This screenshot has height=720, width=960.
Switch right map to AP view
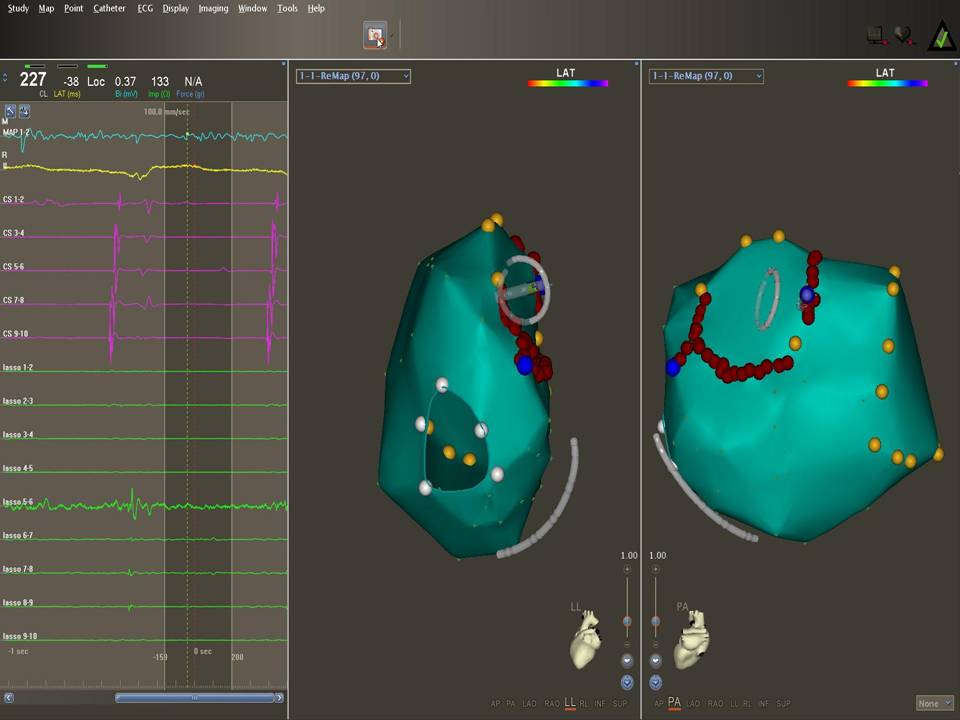[658, 704]
